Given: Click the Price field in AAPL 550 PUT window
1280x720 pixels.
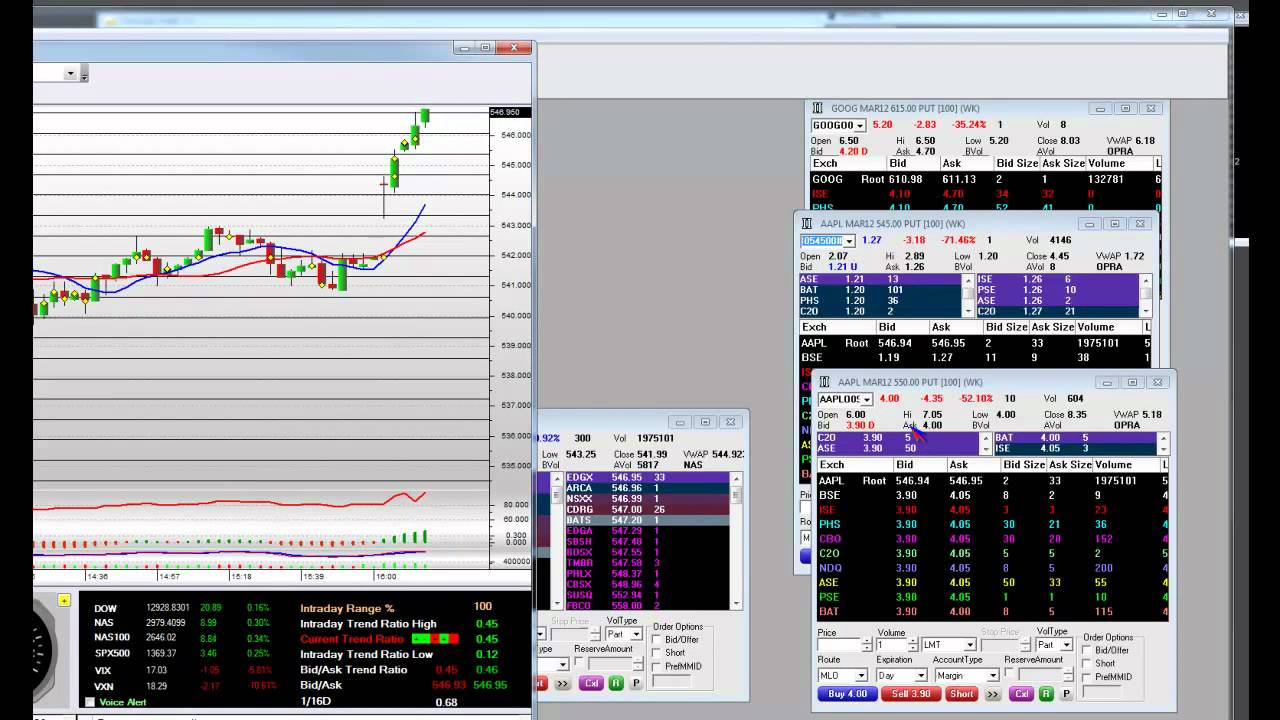Looking at the screenshot, I should (x=838, y=645).
